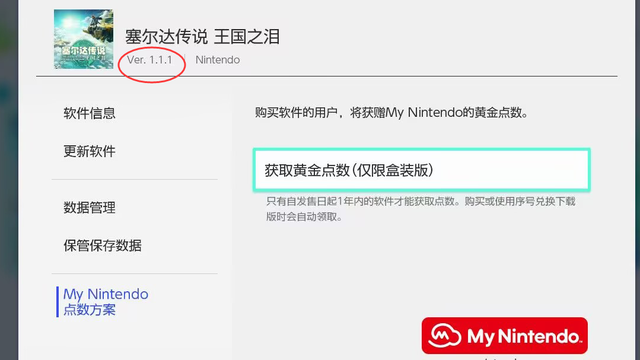Click the Zelda game cover thumbnail
The image size is (640, 360).
pos(84,39)
